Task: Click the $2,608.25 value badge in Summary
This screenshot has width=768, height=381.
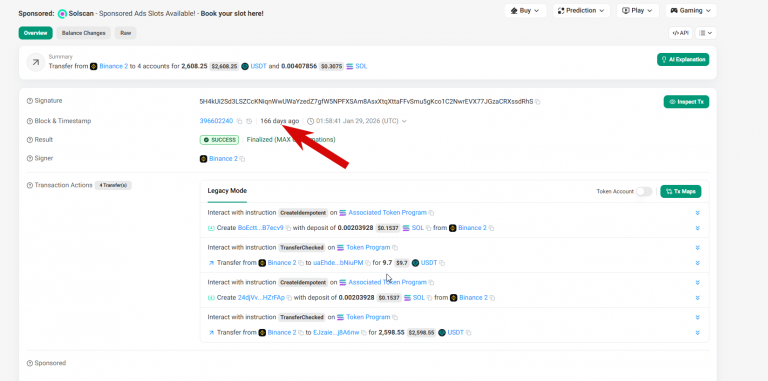Action: click(x=224, y=67)
